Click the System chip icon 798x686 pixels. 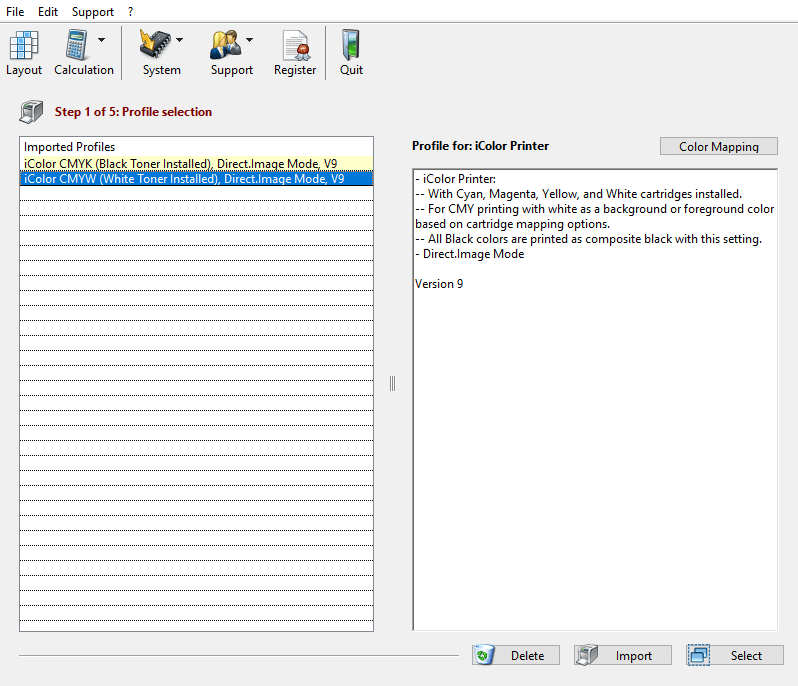click(x=155, y=44)
